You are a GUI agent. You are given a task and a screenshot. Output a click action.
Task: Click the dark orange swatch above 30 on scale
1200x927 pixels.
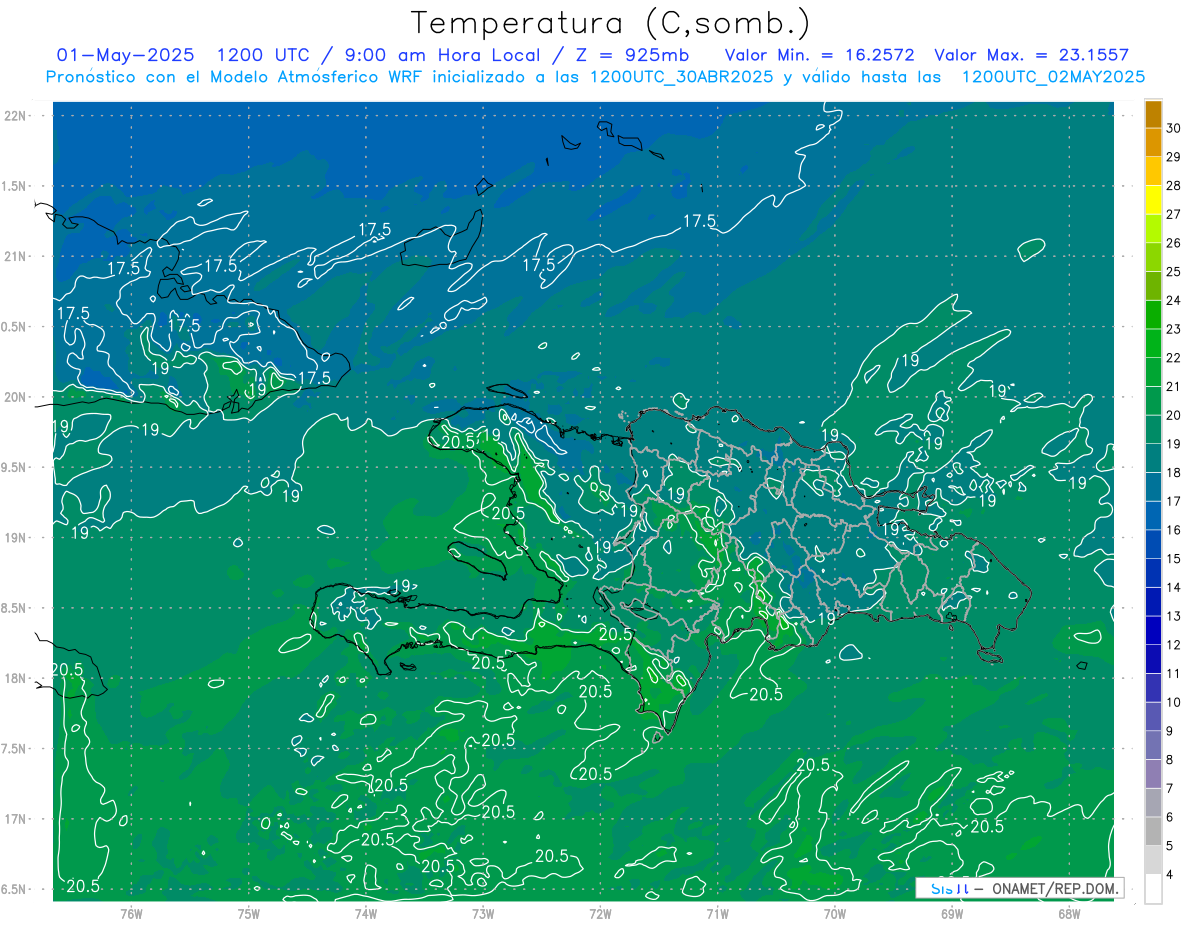(1154, 114)
